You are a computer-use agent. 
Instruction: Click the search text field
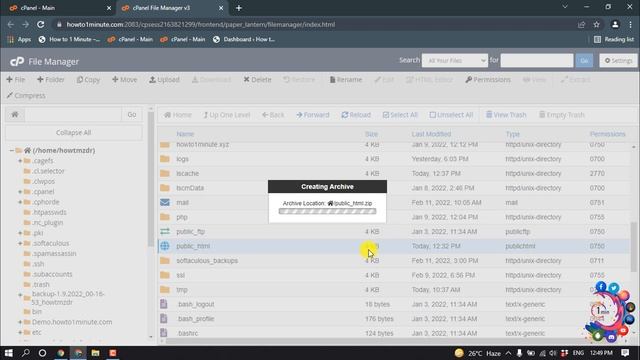point(537,60)
